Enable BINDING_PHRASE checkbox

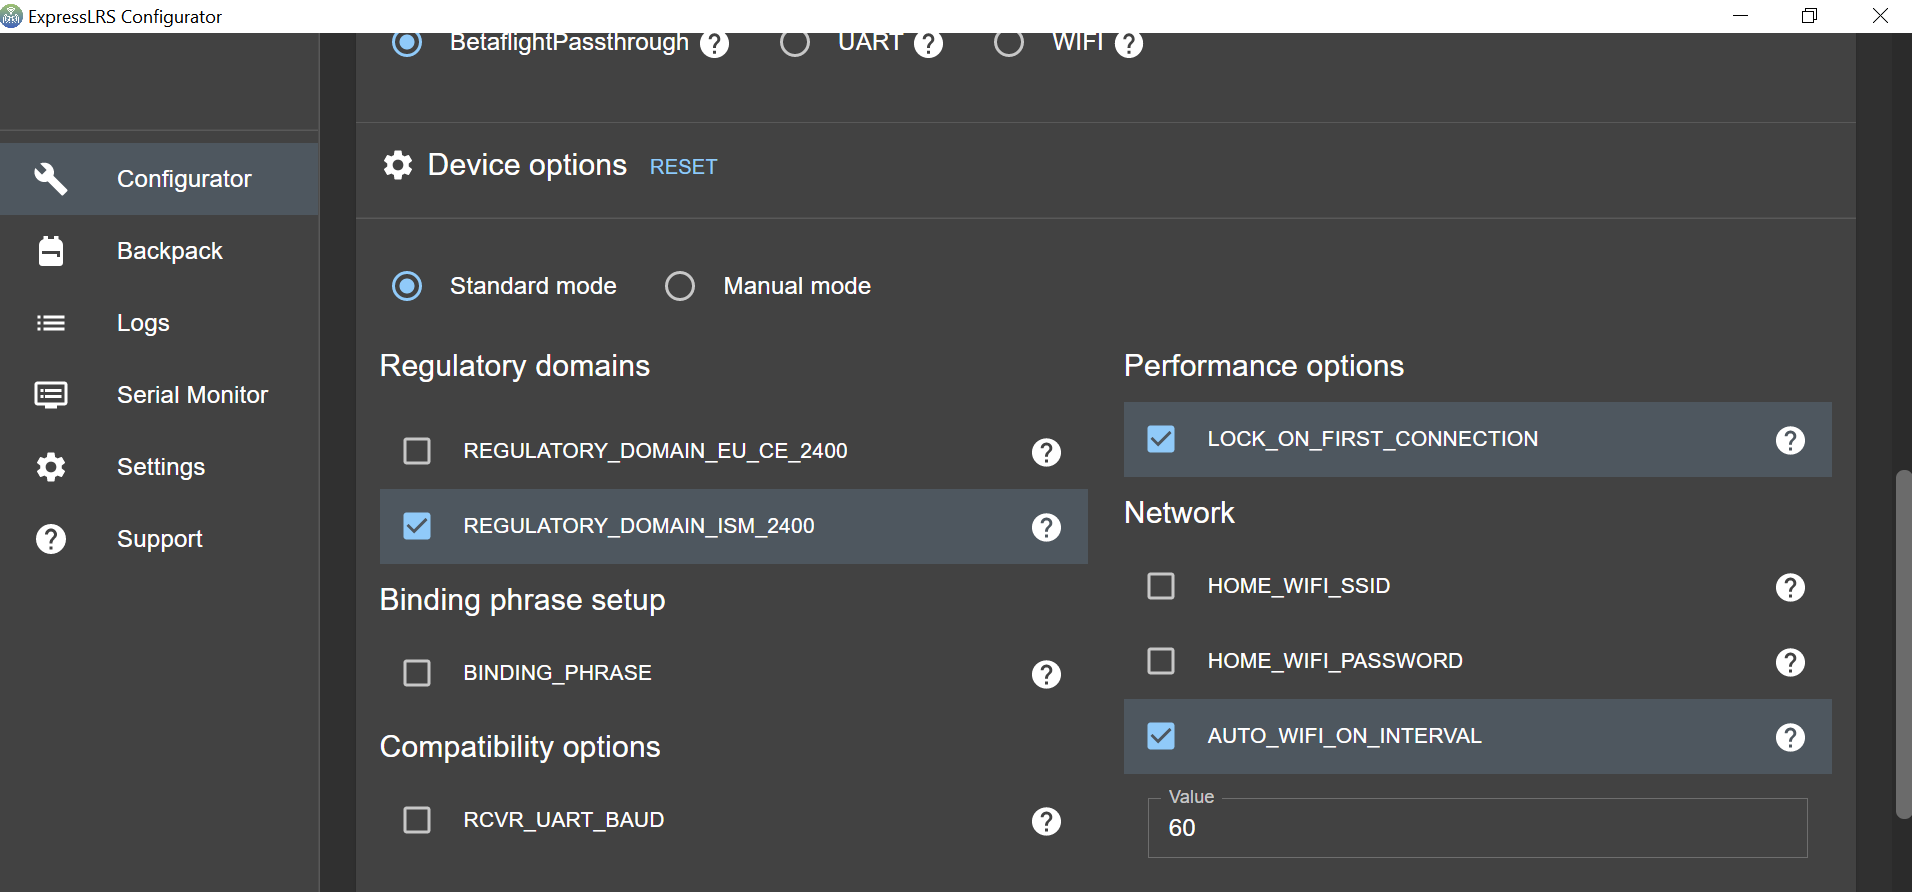click(x=417, y=673)
